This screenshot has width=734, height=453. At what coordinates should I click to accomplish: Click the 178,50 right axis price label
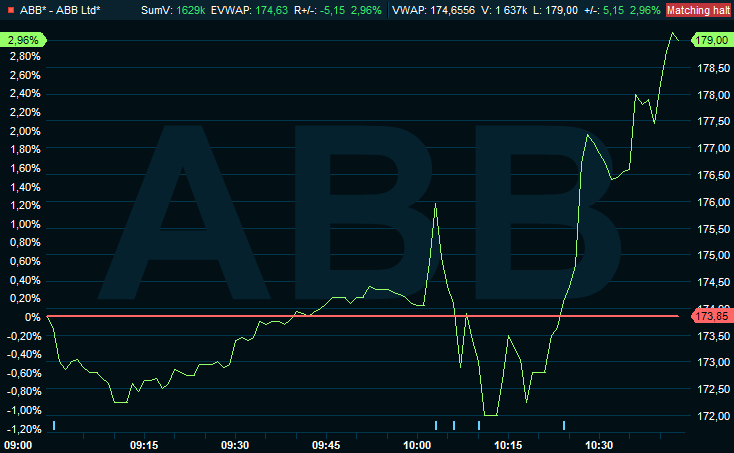[713, 68]
